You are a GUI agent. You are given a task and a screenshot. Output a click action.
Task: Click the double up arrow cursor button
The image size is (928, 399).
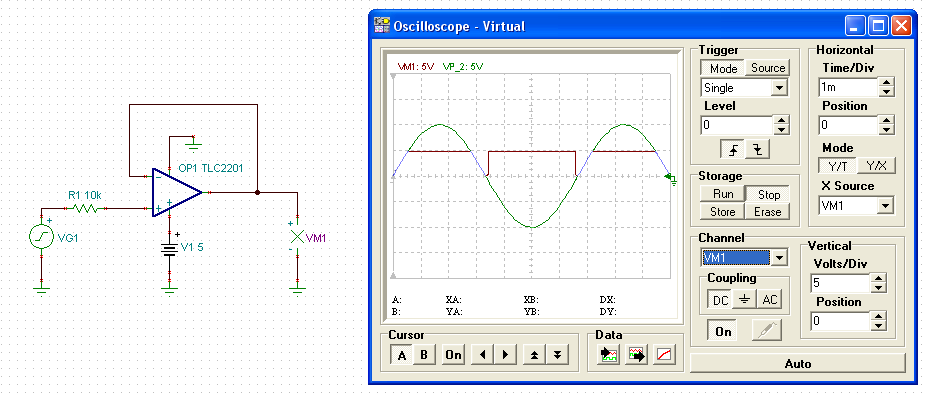(534, 355)
